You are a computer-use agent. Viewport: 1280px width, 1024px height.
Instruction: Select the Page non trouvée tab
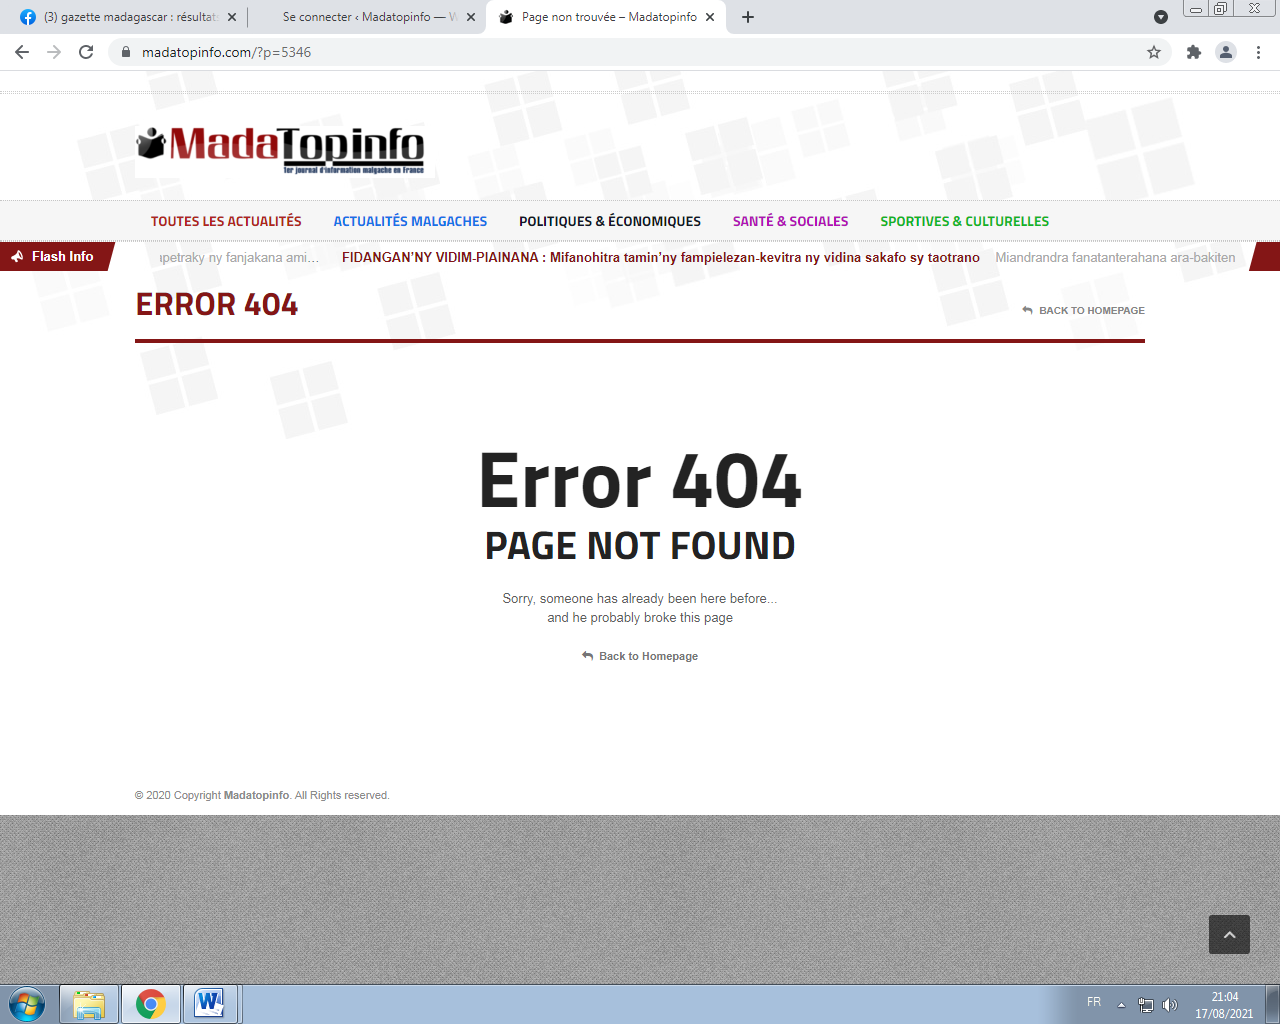(x=606, y=17)
